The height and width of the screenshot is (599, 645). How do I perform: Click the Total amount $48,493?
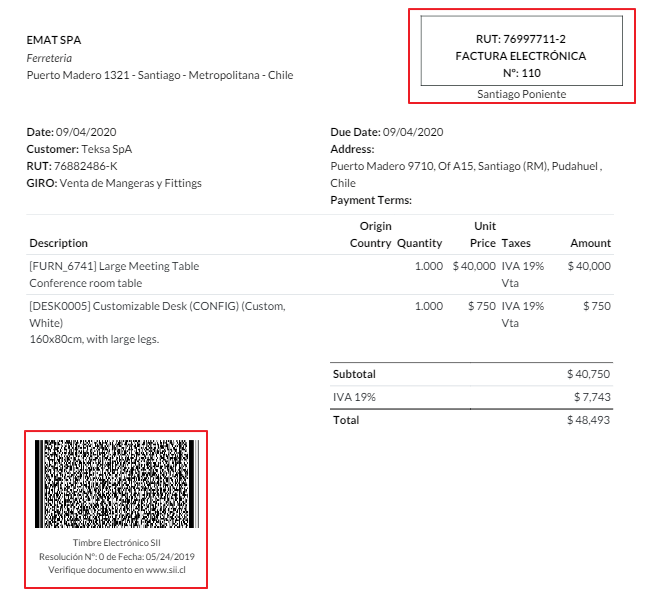click(x=588, y=420)
